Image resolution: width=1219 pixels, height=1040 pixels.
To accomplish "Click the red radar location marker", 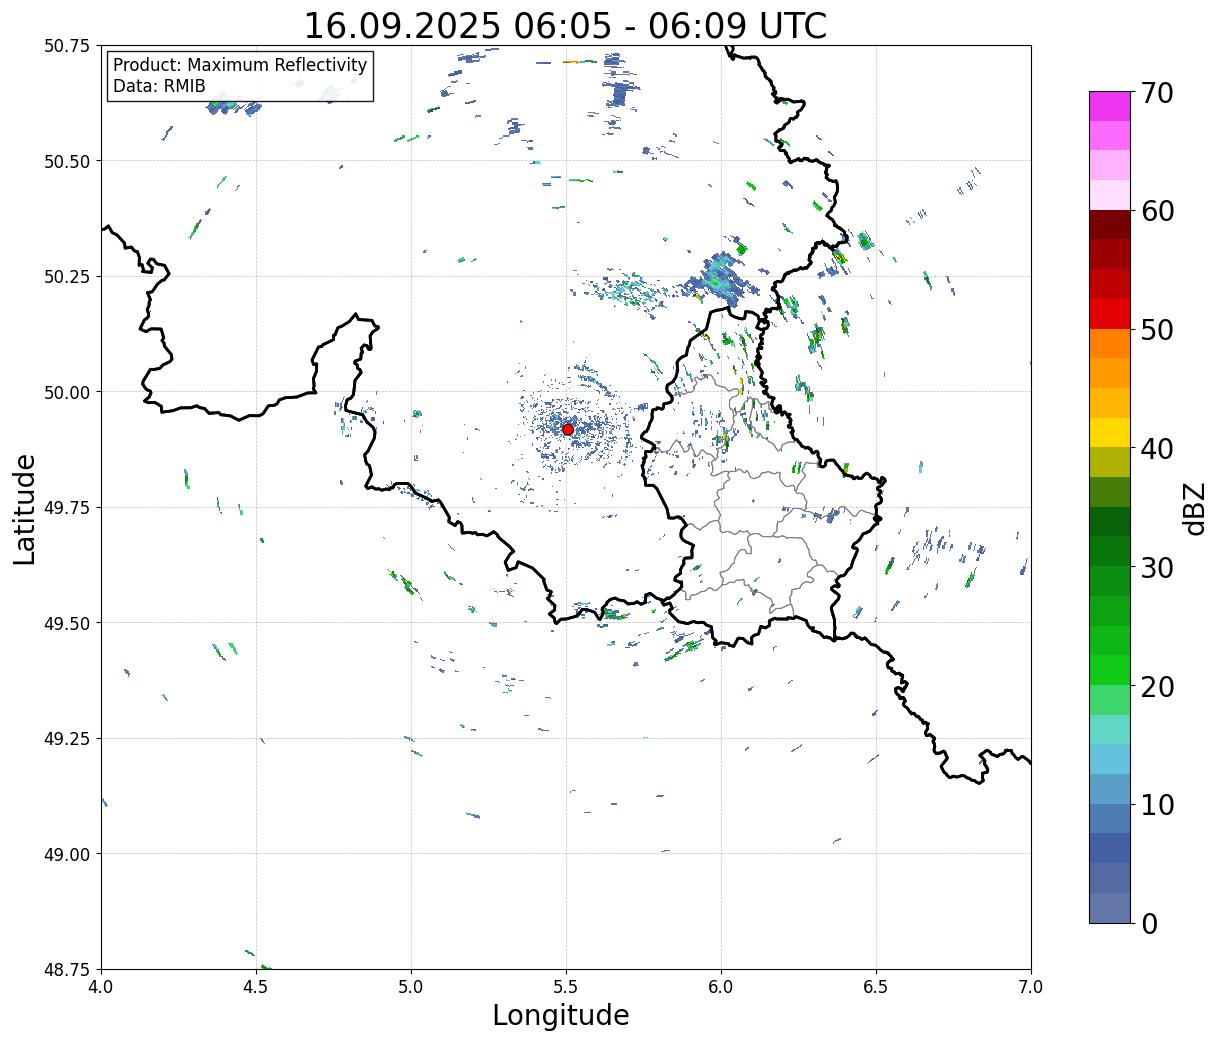I will coord(568,429).
